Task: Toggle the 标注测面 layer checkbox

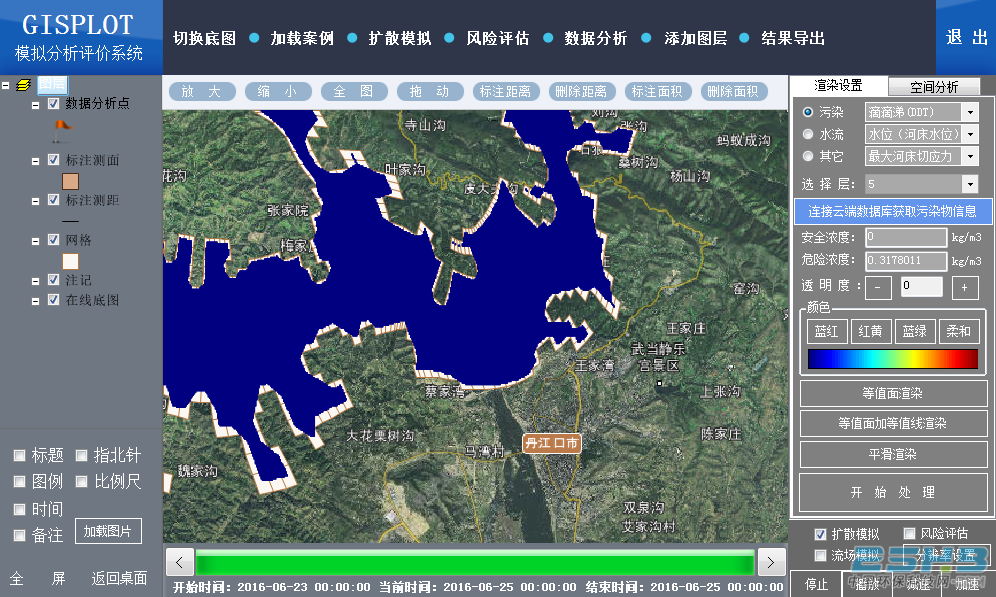Action: click(54, 160)
